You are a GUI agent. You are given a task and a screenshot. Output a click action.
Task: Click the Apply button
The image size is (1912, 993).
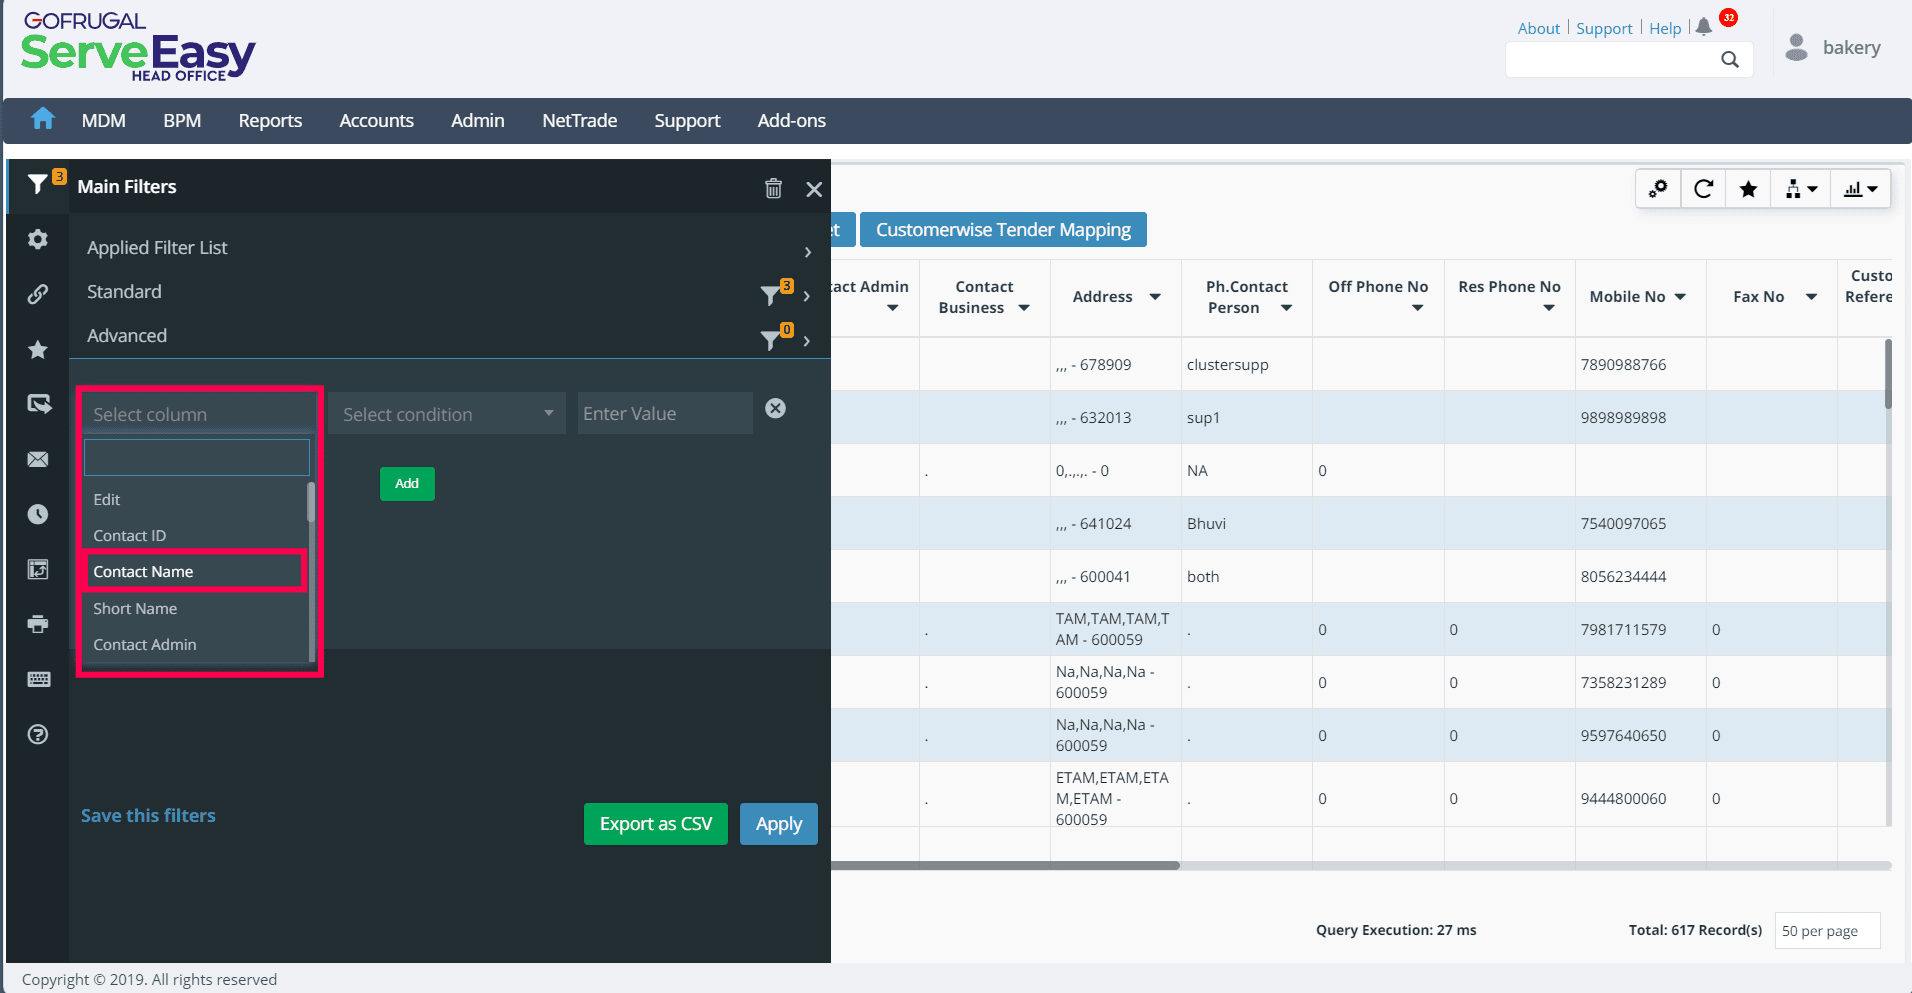[x=778, y=824]
